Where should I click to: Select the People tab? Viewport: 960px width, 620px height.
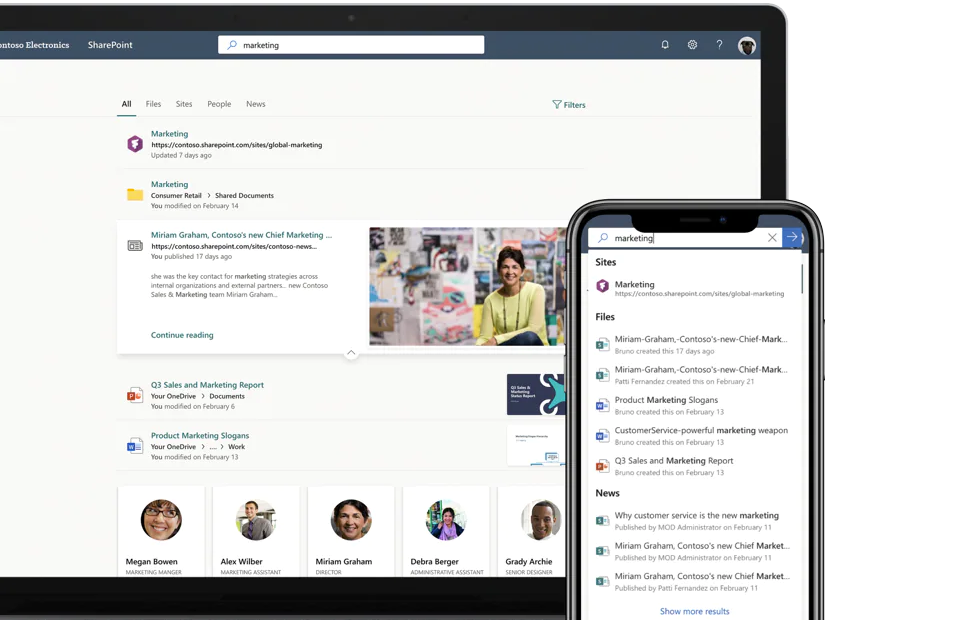[219, 103]
